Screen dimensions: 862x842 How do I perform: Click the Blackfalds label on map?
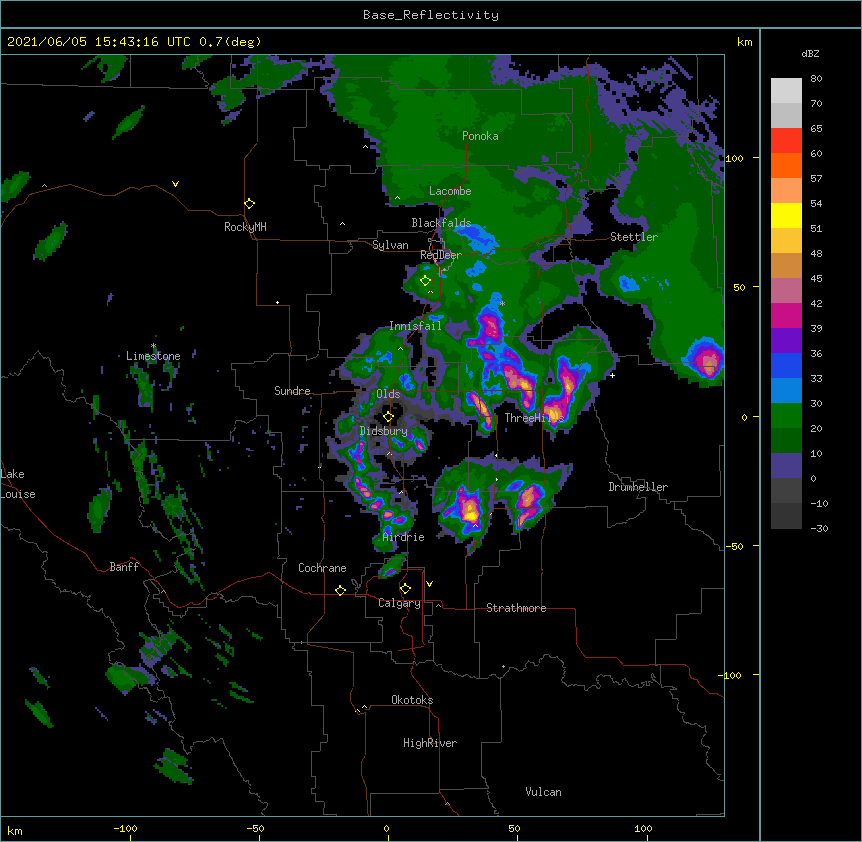(441, 223)
